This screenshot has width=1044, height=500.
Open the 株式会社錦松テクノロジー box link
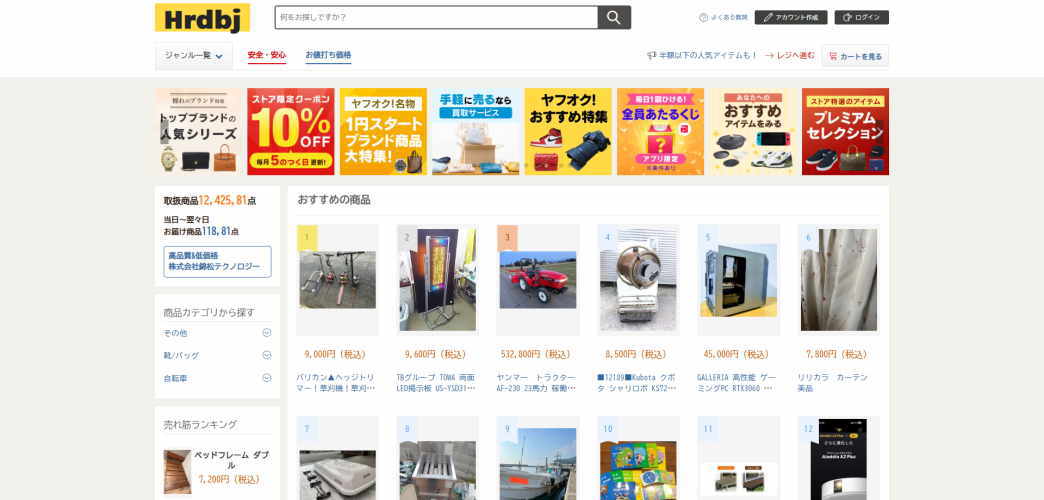(218, 262)
